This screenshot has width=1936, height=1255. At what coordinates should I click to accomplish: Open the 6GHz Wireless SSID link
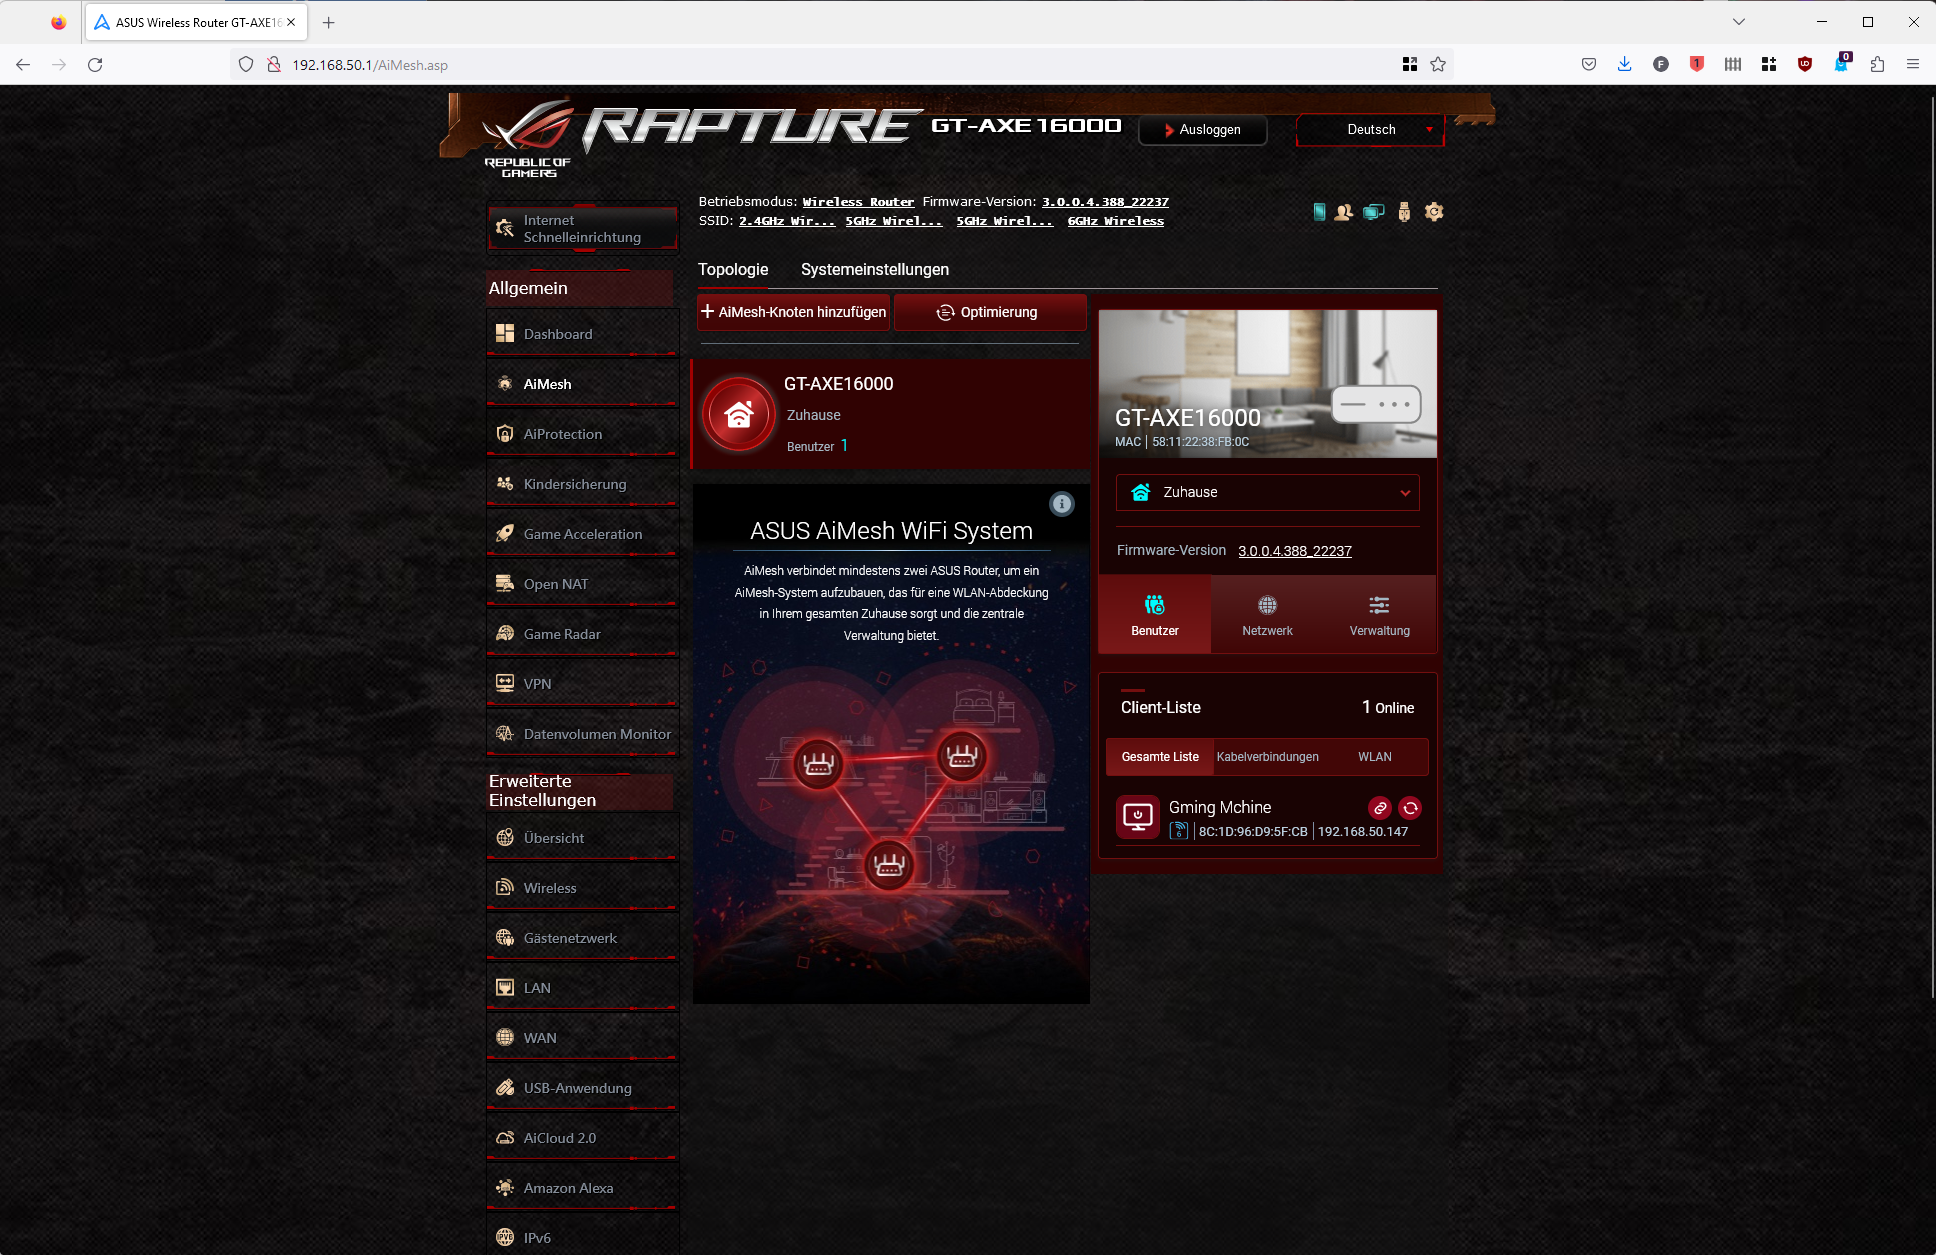[x=1115, y=221]
